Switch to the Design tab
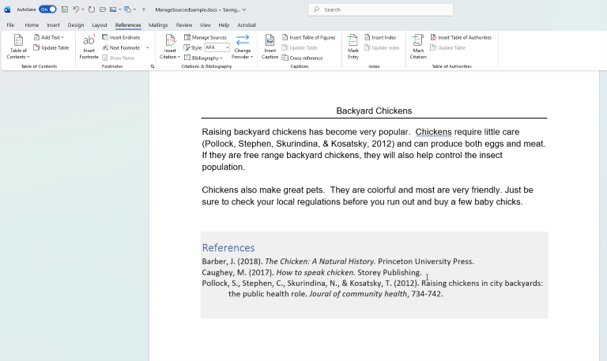 pyautogui.click(x=75, y=25)
